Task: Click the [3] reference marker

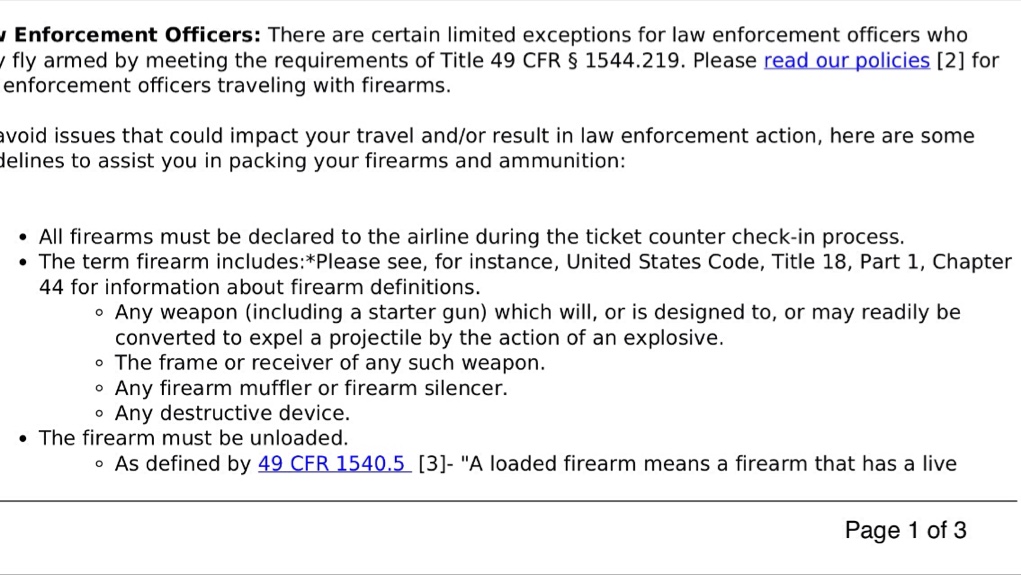Action: [x=432, y=464]
